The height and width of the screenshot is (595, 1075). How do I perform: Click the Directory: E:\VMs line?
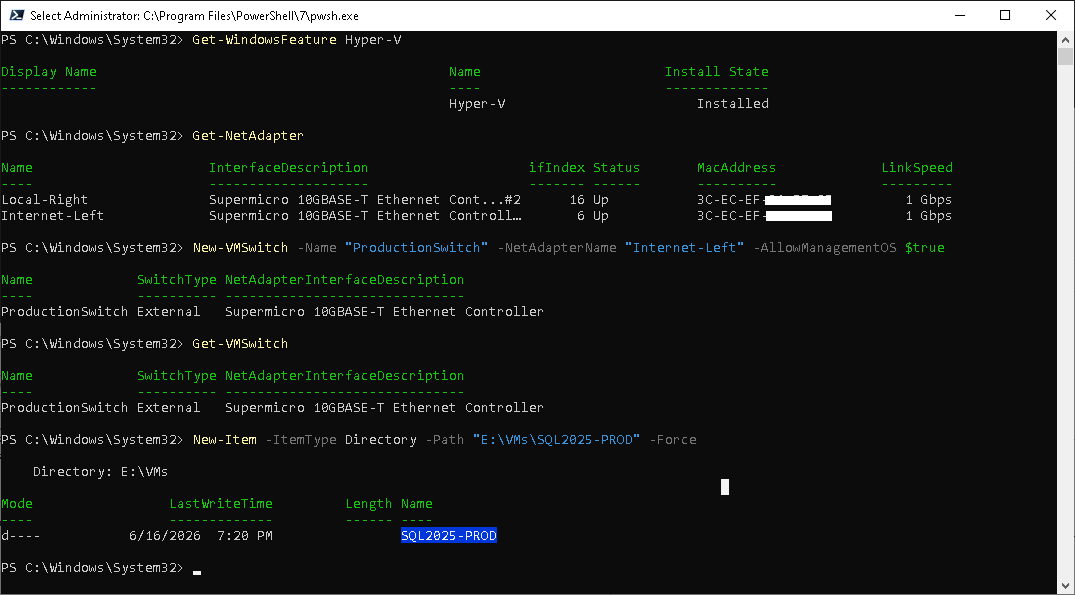pos(100,472)
